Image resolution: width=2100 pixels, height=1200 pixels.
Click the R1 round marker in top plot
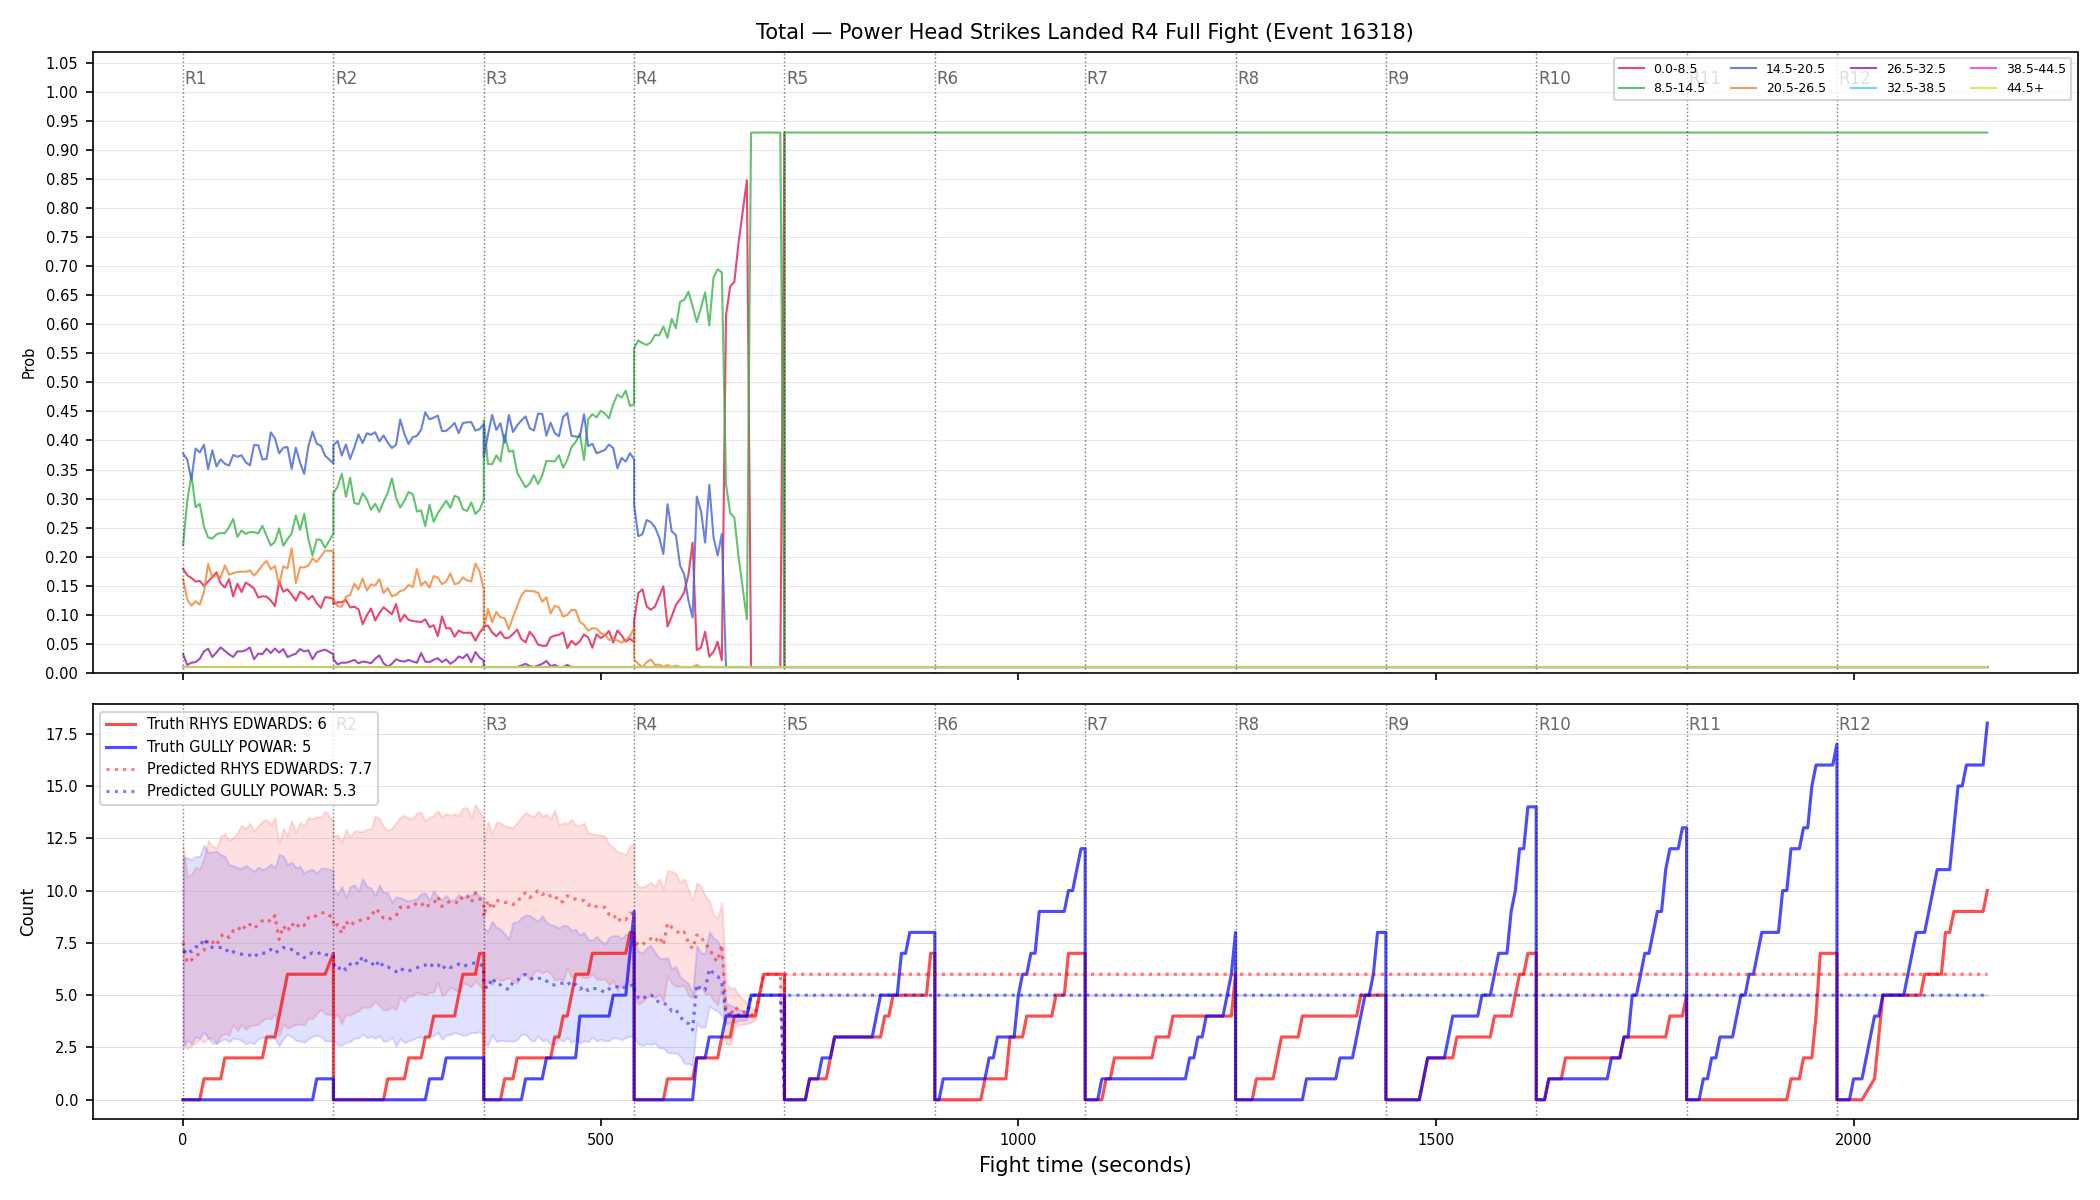pyautogui.click(x=195, y=78)
